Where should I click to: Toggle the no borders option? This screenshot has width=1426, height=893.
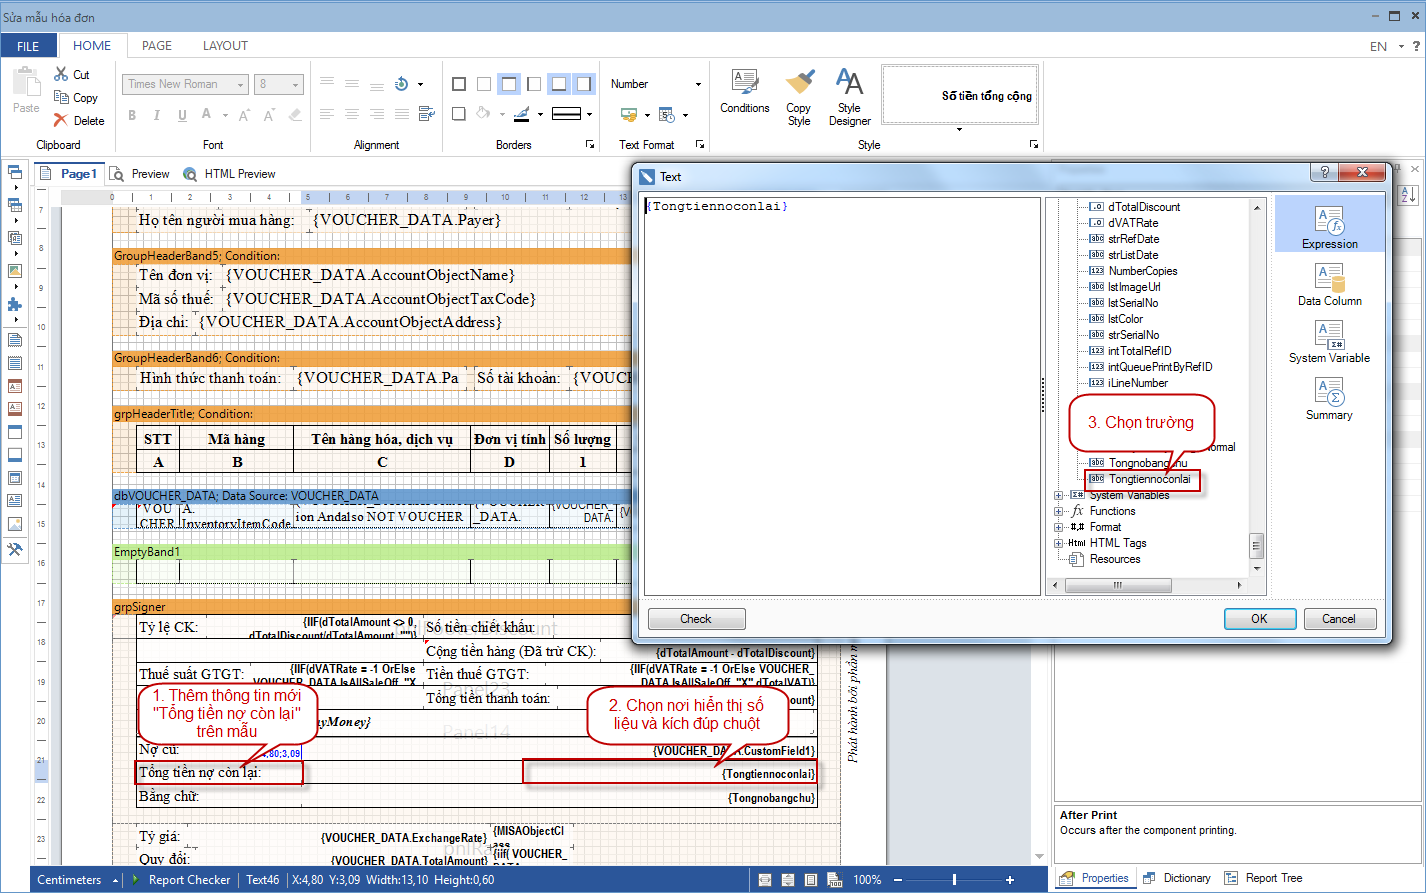coord(484,84)
